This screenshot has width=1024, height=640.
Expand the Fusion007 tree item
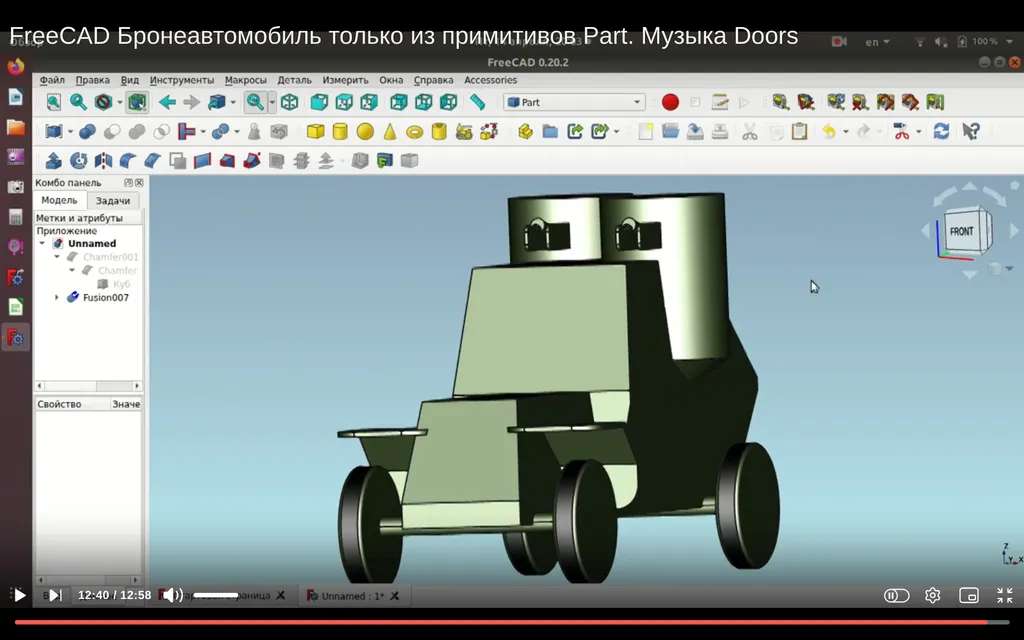(x=57, y=298)
